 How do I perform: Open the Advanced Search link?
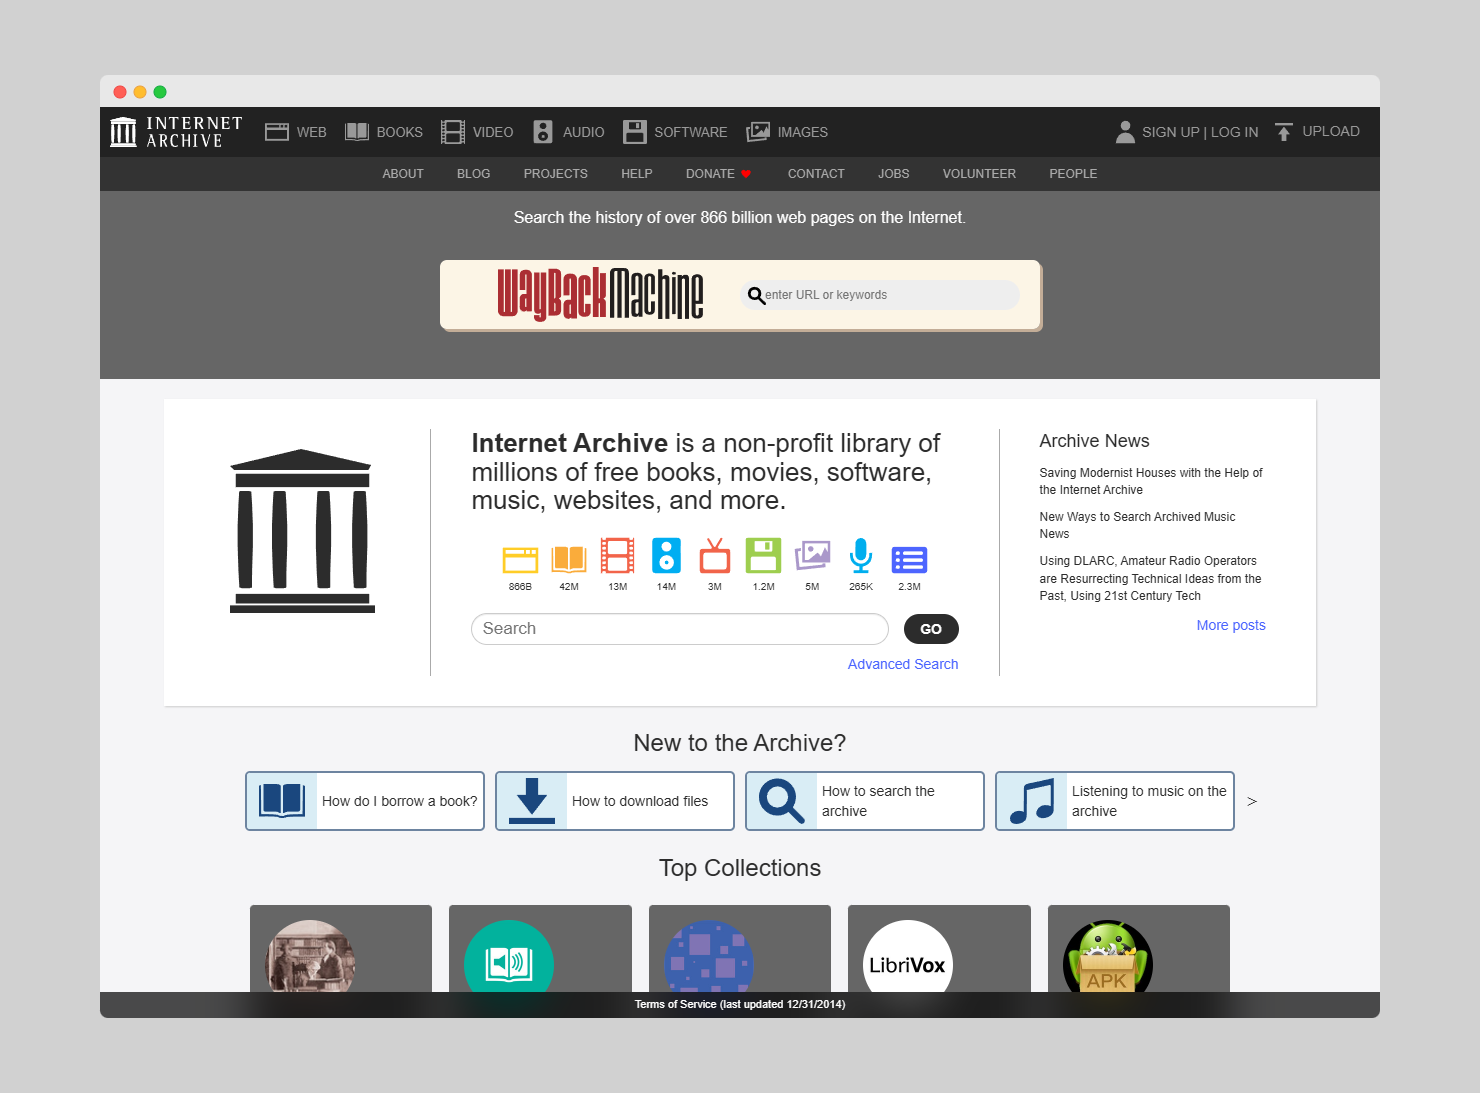902,664
